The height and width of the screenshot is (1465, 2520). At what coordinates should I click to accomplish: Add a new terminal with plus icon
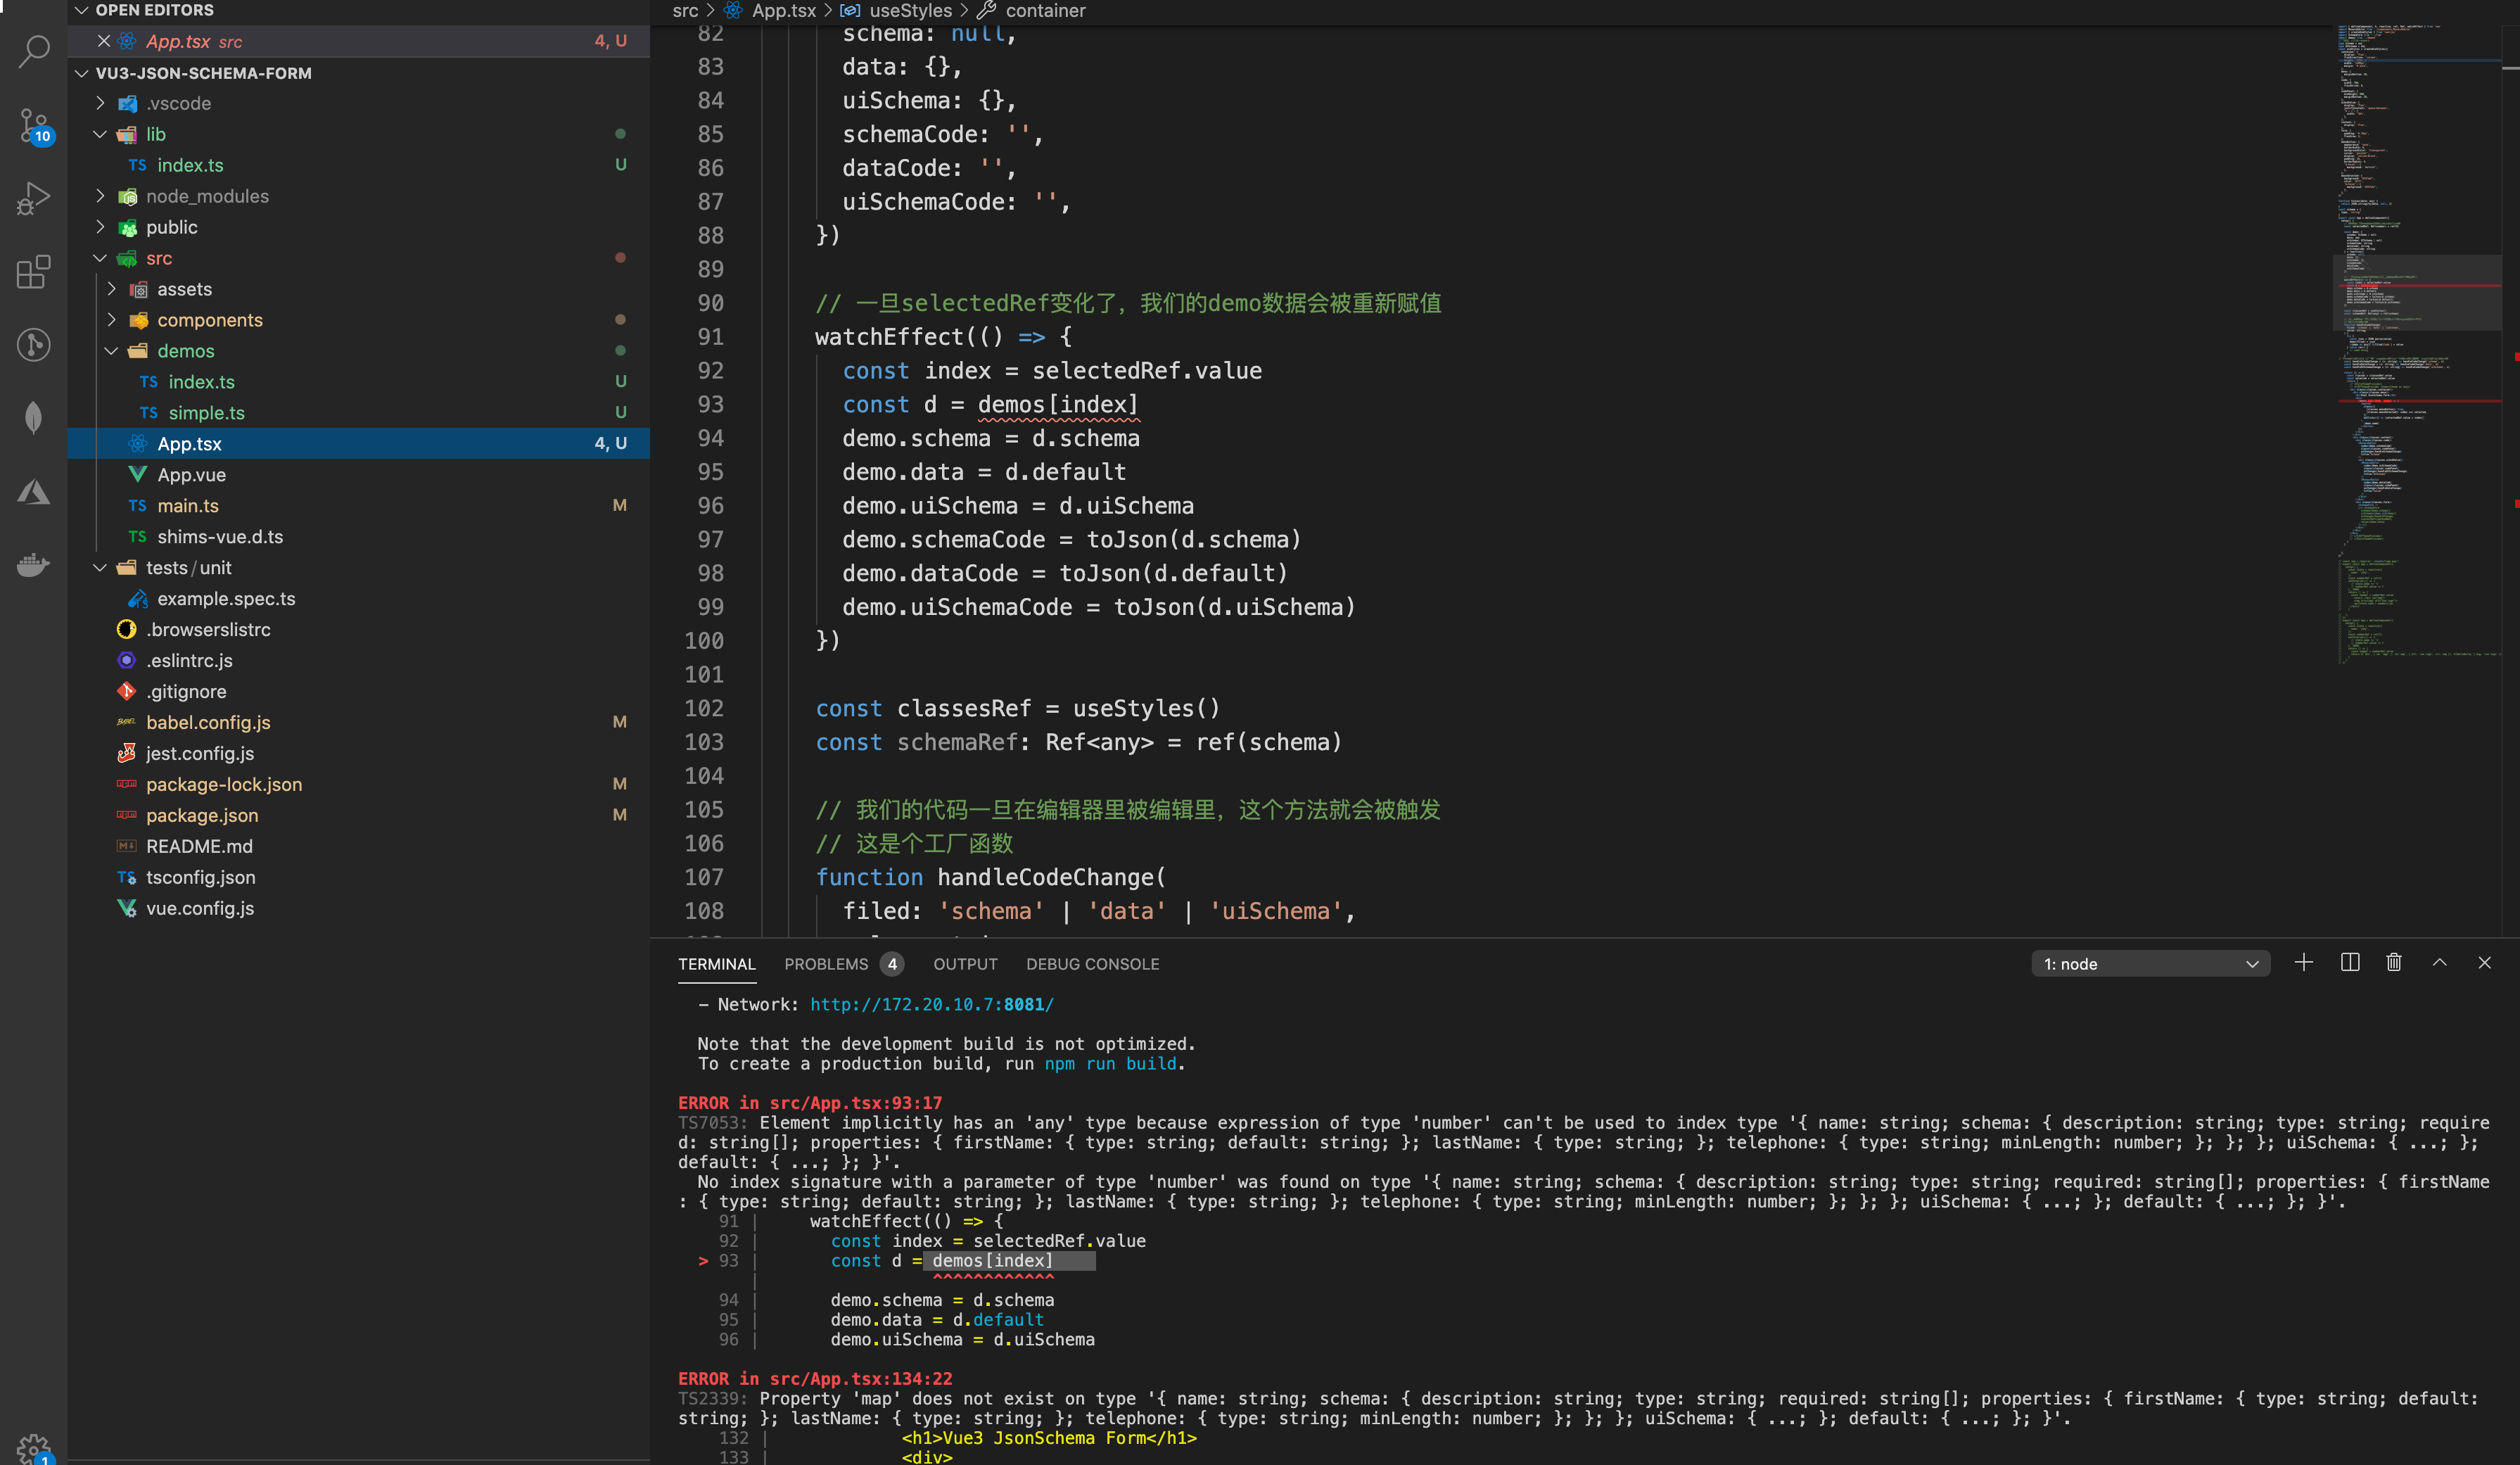click(x=2303, y=962)
